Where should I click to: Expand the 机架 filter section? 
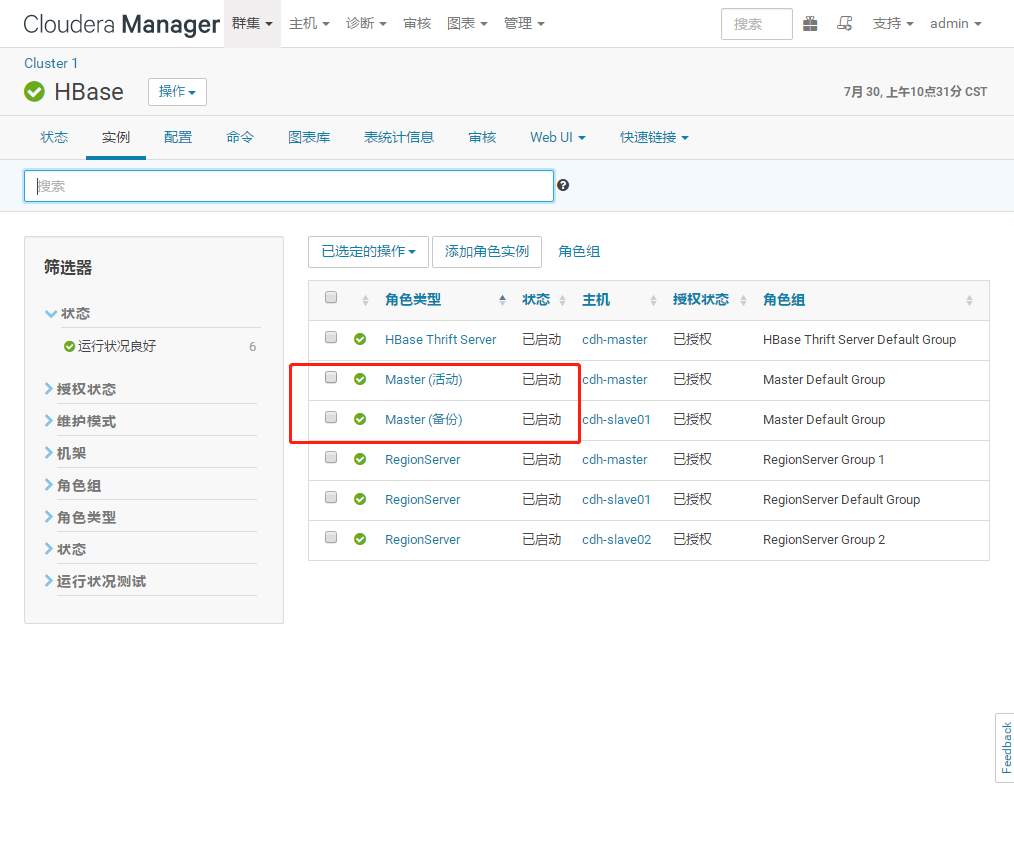click(x=65, y=454)
